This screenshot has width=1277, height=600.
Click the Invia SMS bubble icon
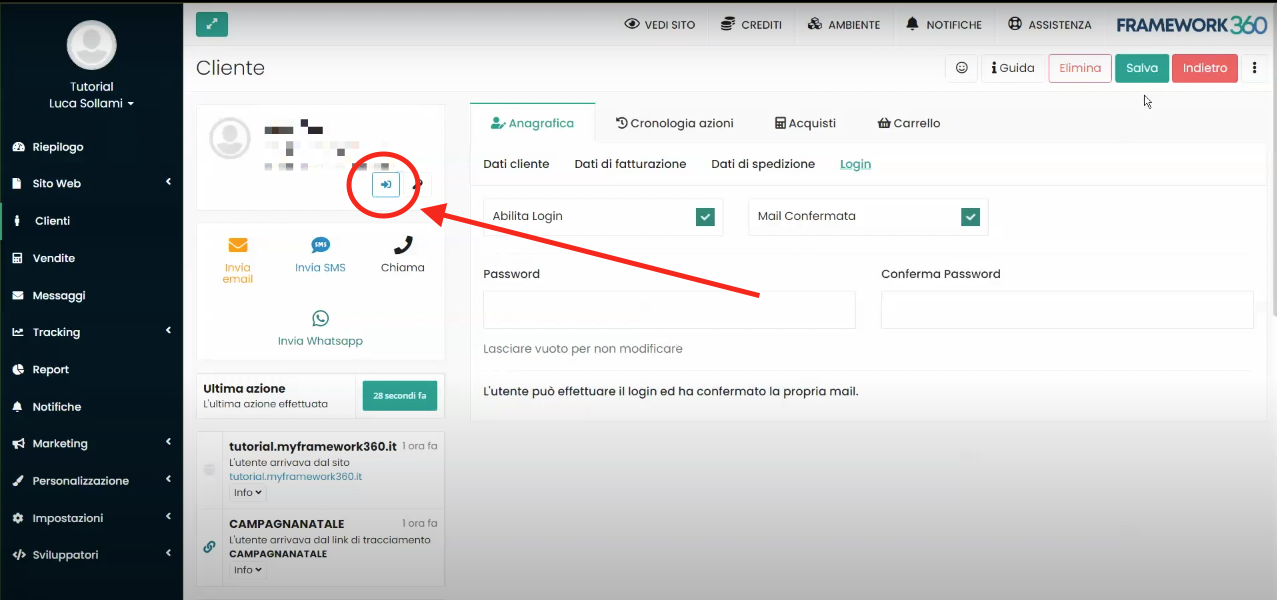pos(320,246)
